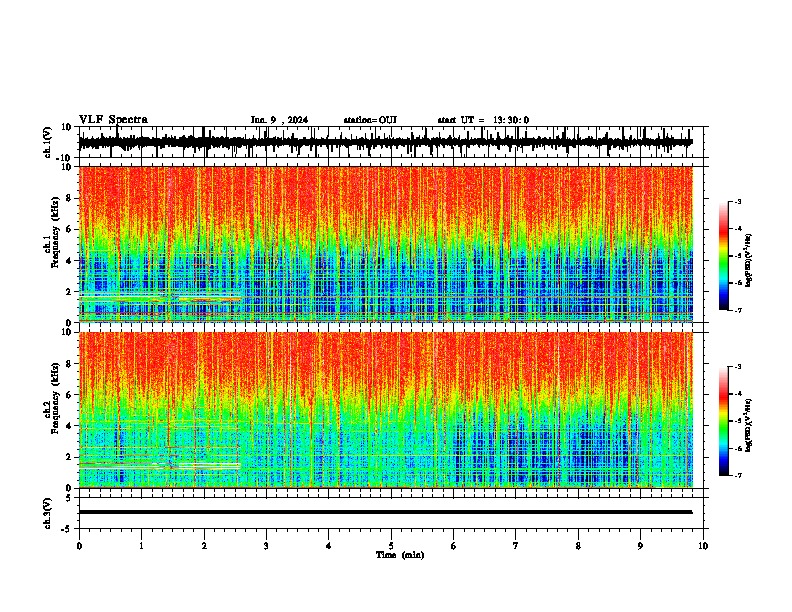Click the ch.1 voltage waveform trace

click(x=386, y=142)
